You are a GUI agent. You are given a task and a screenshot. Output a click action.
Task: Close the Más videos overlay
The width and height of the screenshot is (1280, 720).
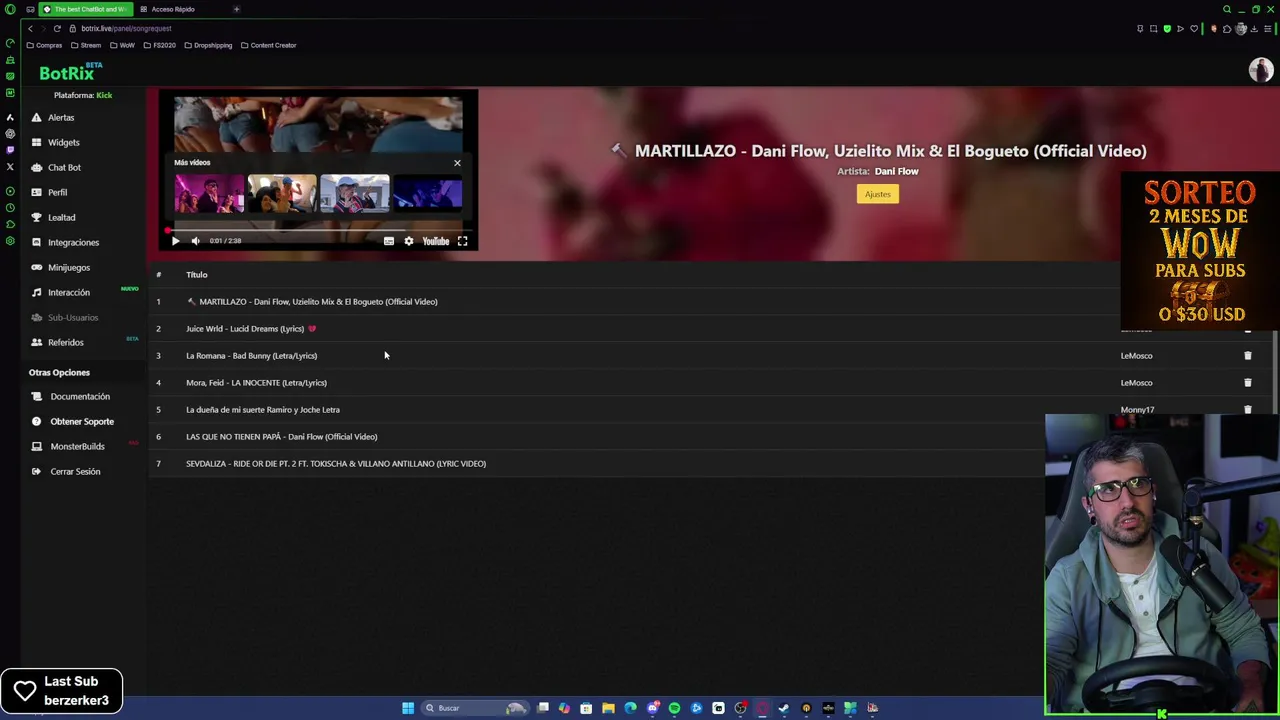click(457, 163)
